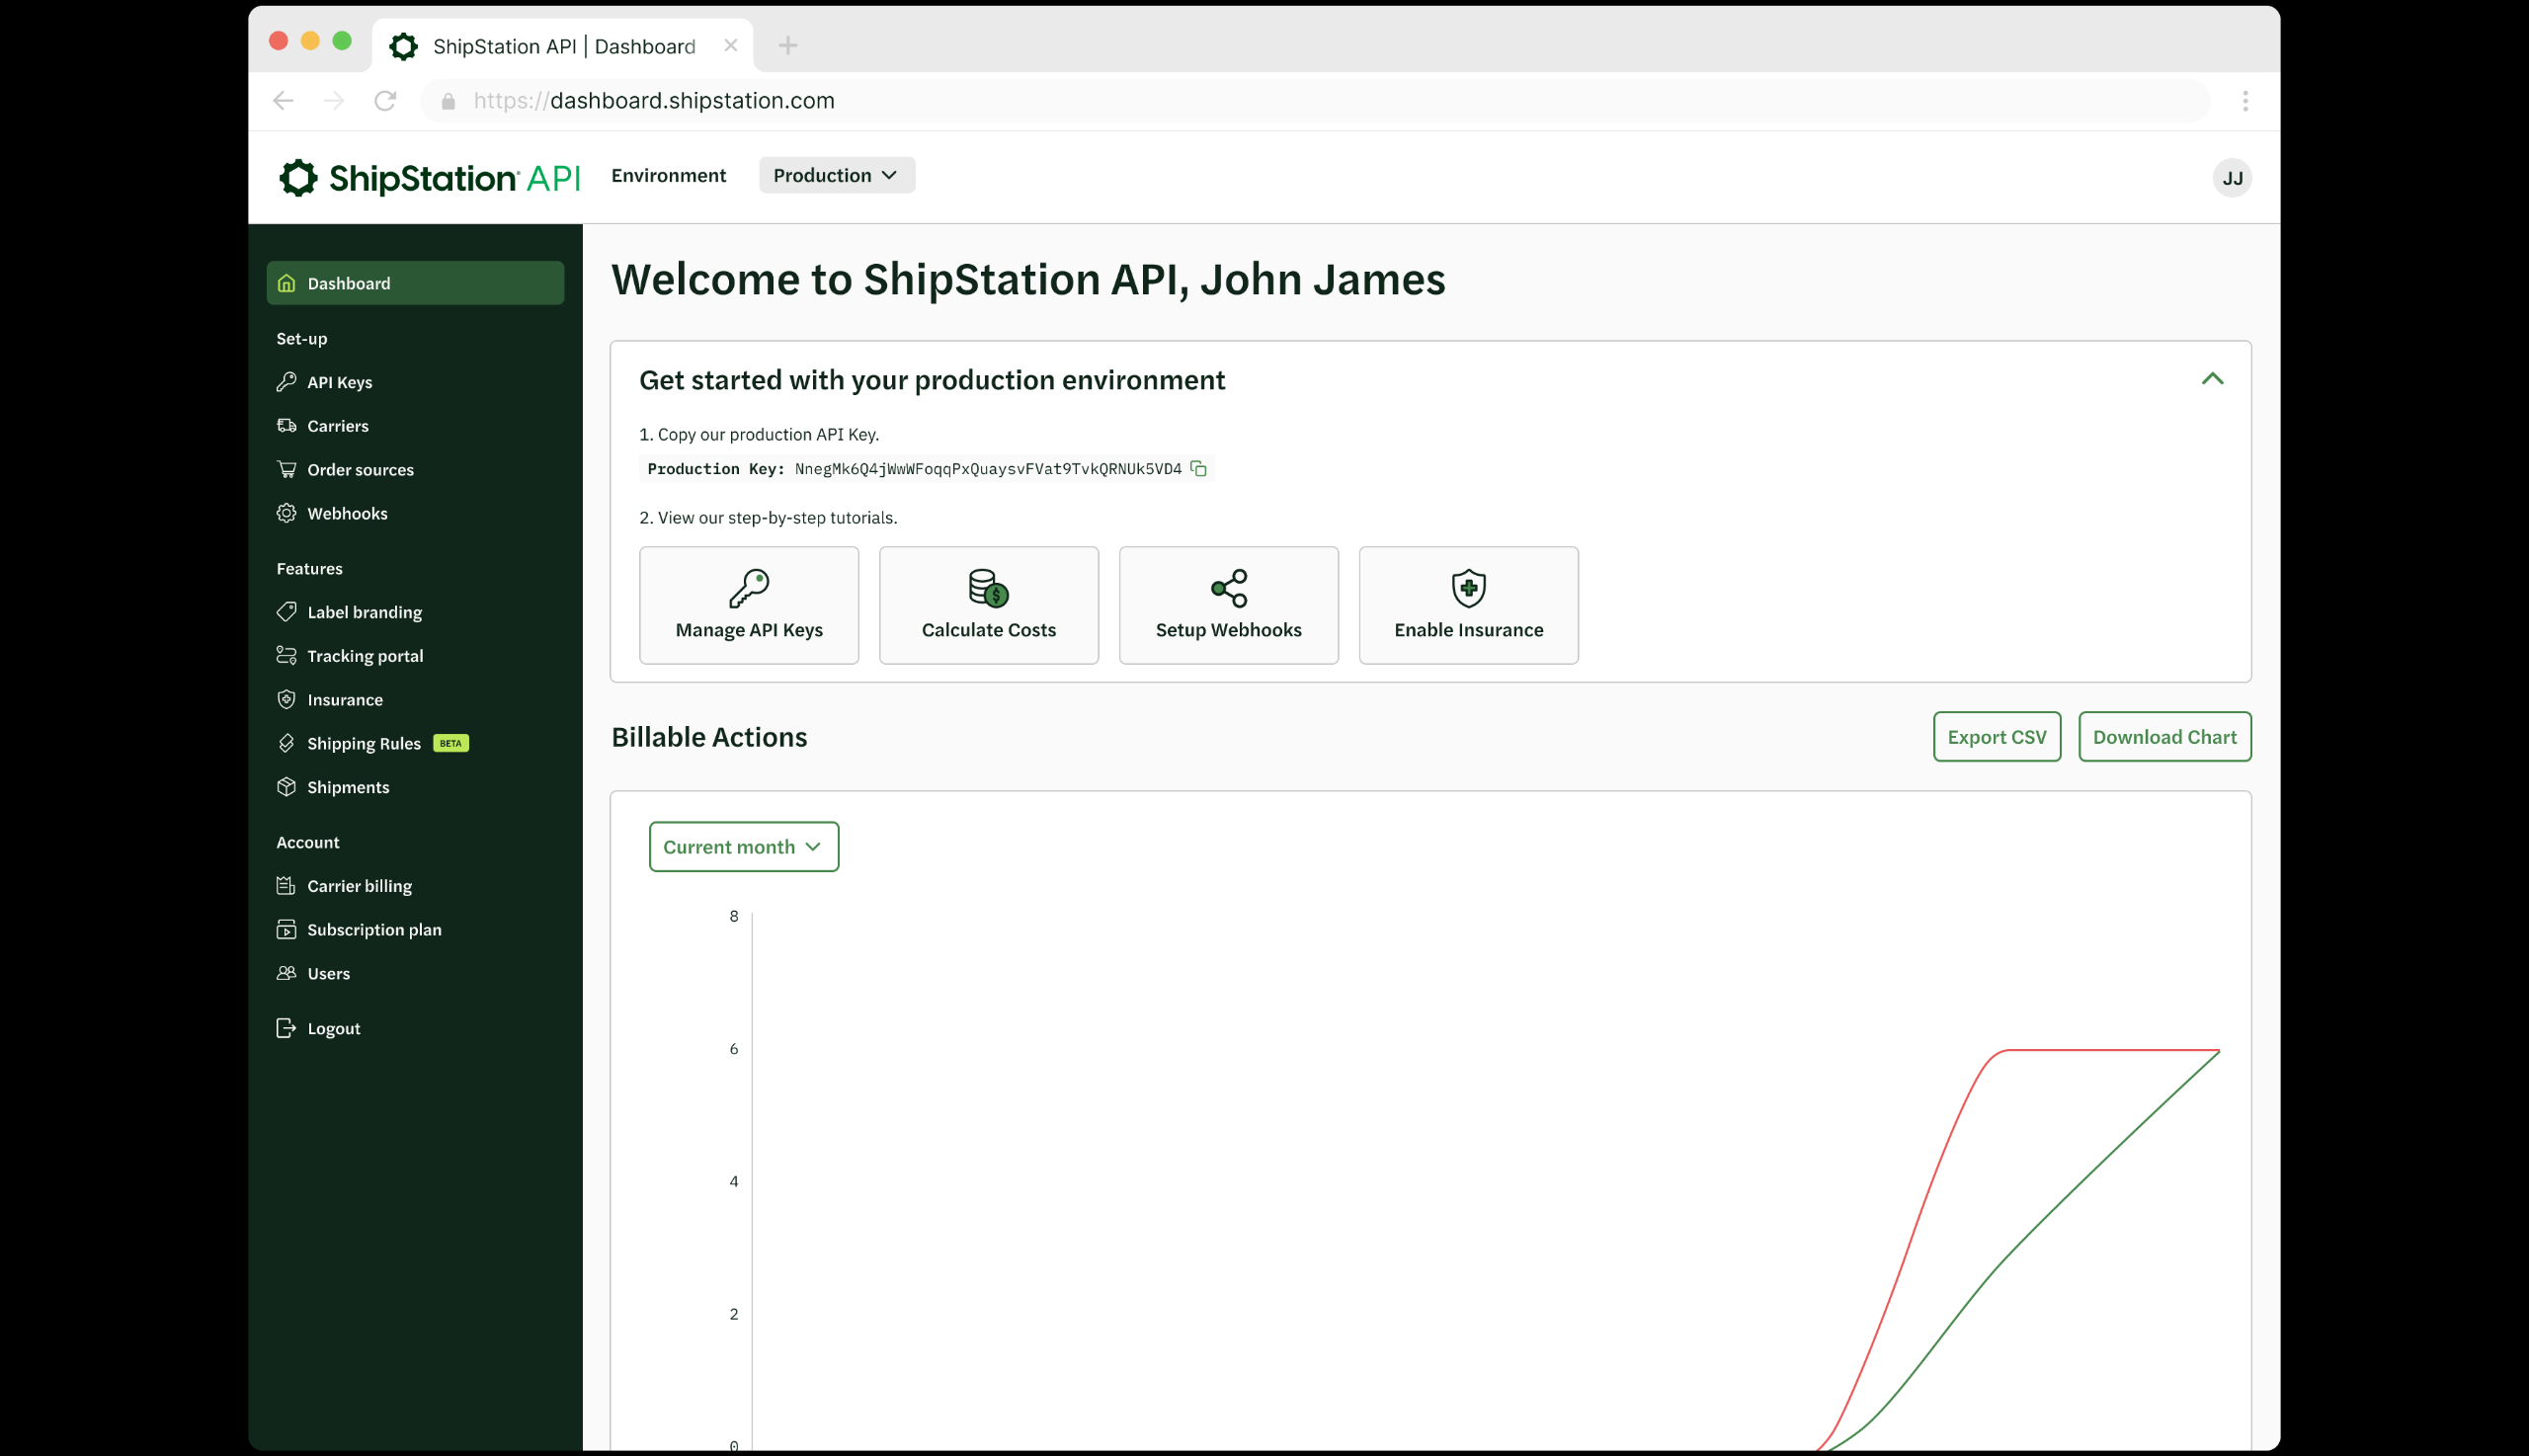
Task: Click the Download Chart button
Action: point(2165,737)
